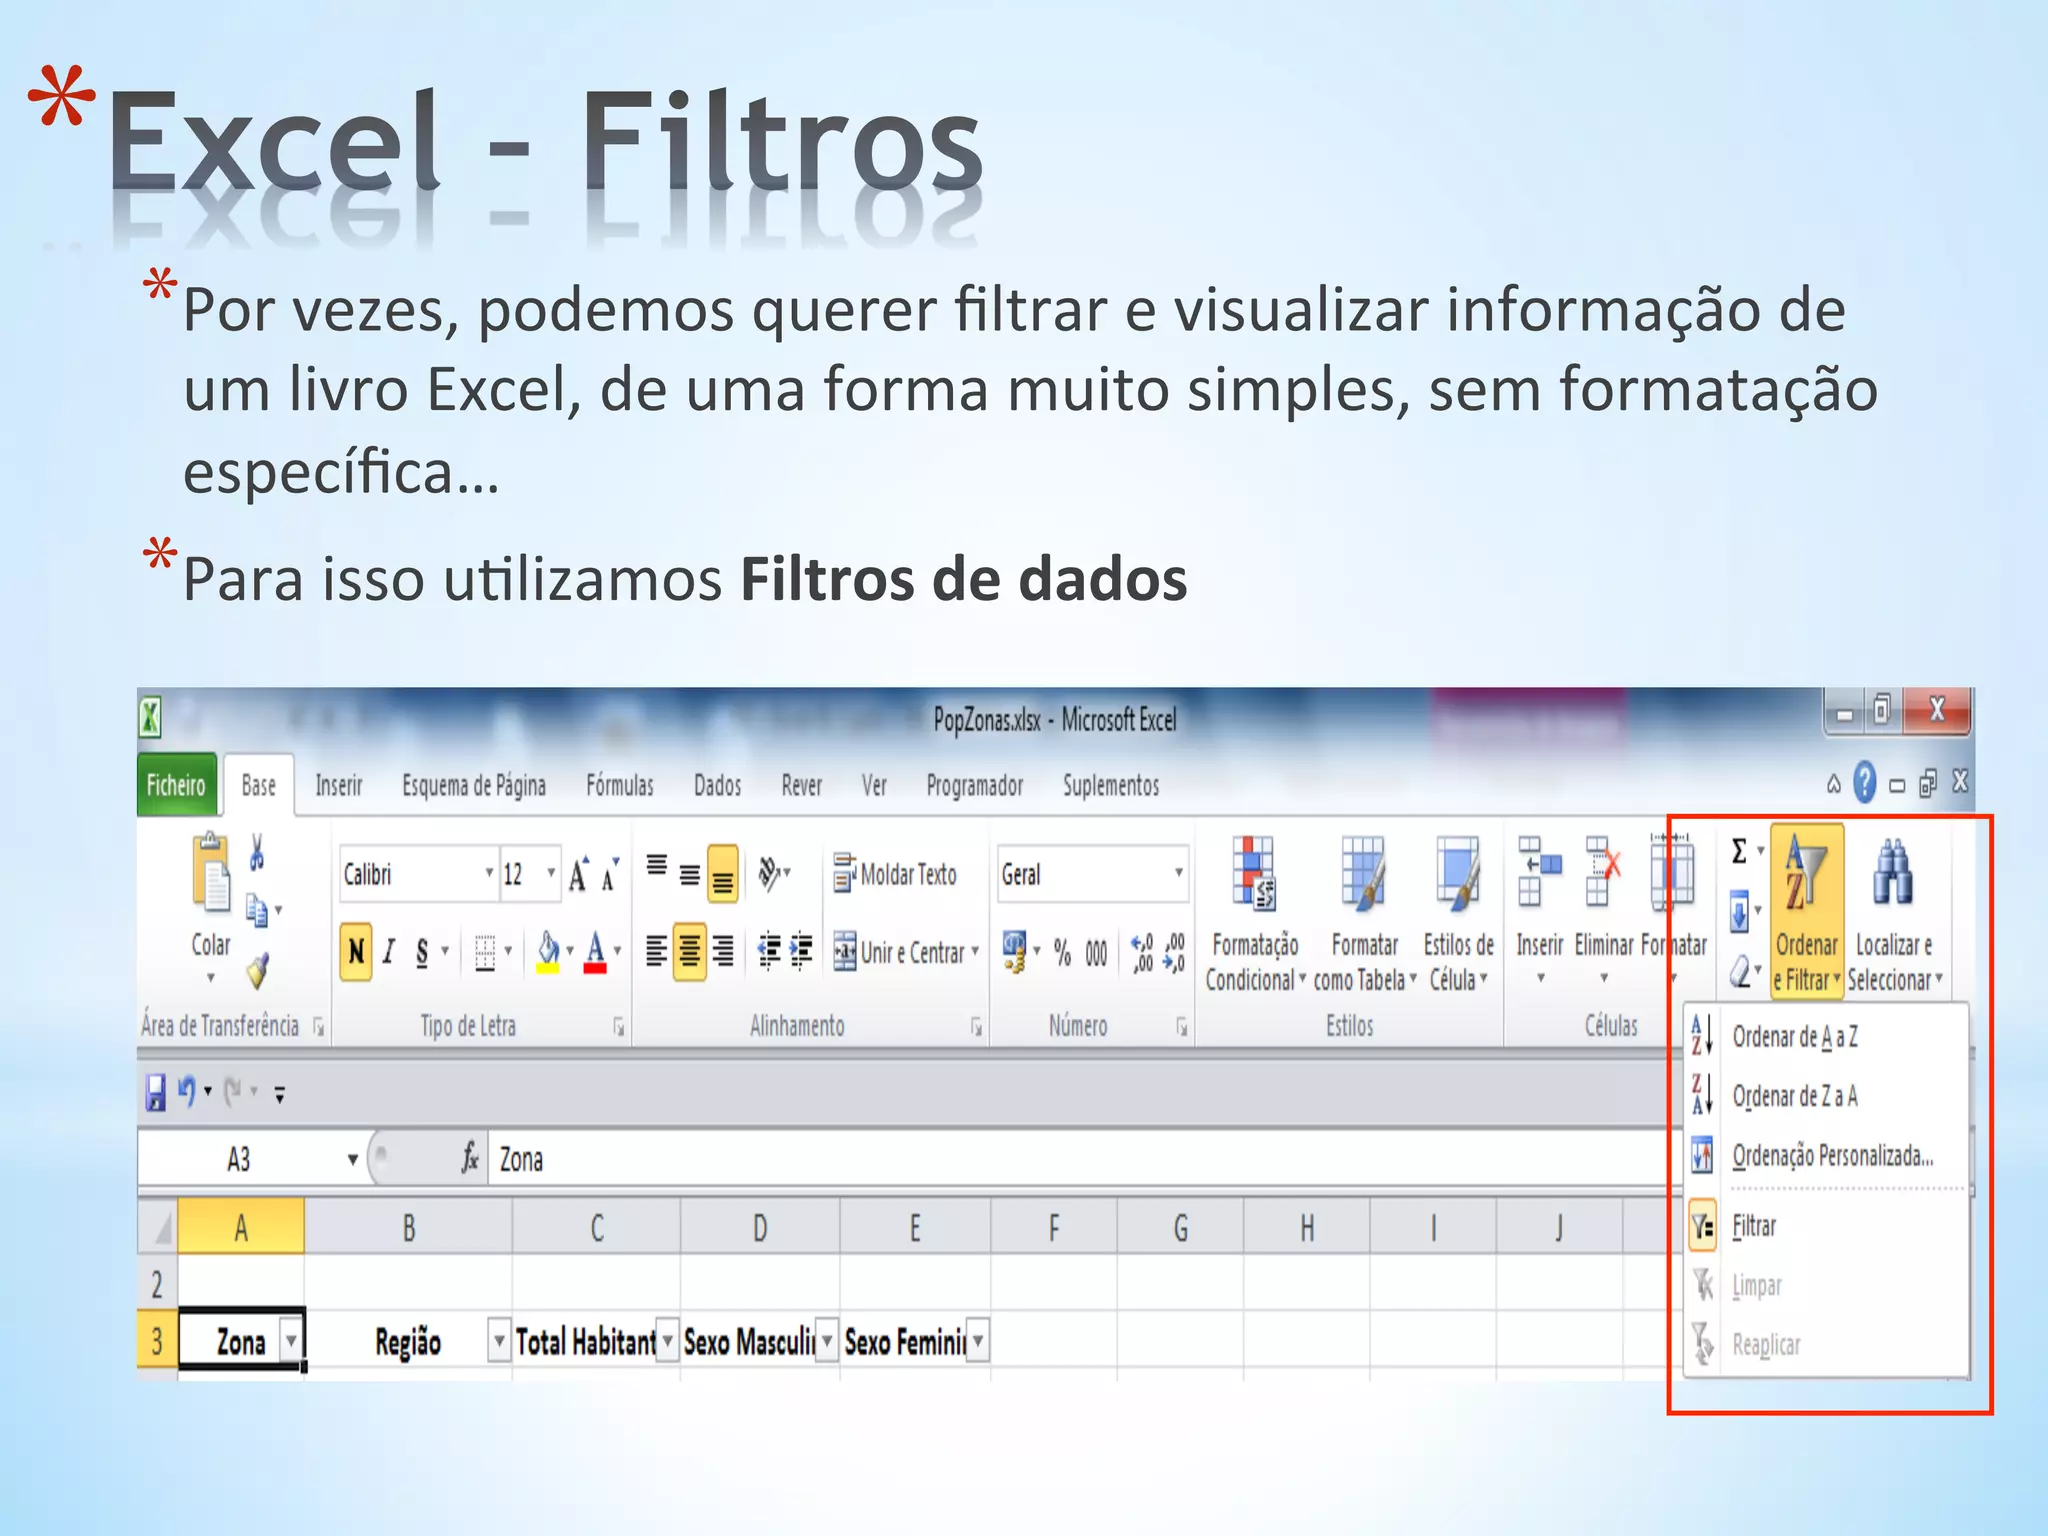Open the Eliminar cells button
Image resolution: width=2048 pixels, height=1536 pixels.
pyautogui.click(x=1603, y=910)
